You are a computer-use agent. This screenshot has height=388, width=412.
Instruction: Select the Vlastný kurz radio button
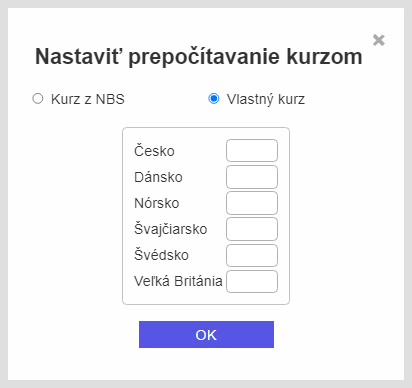[x=214, y=99]
